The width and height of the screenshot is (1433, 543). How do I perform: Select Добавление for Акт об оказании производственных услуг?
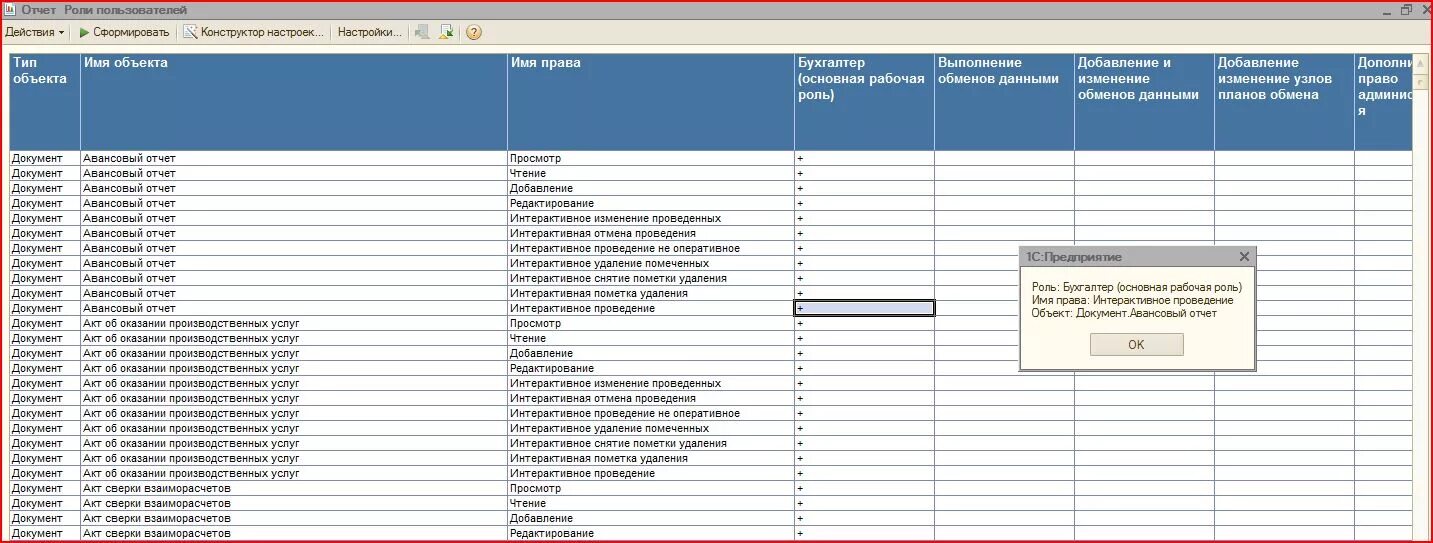tap(651, 353)
